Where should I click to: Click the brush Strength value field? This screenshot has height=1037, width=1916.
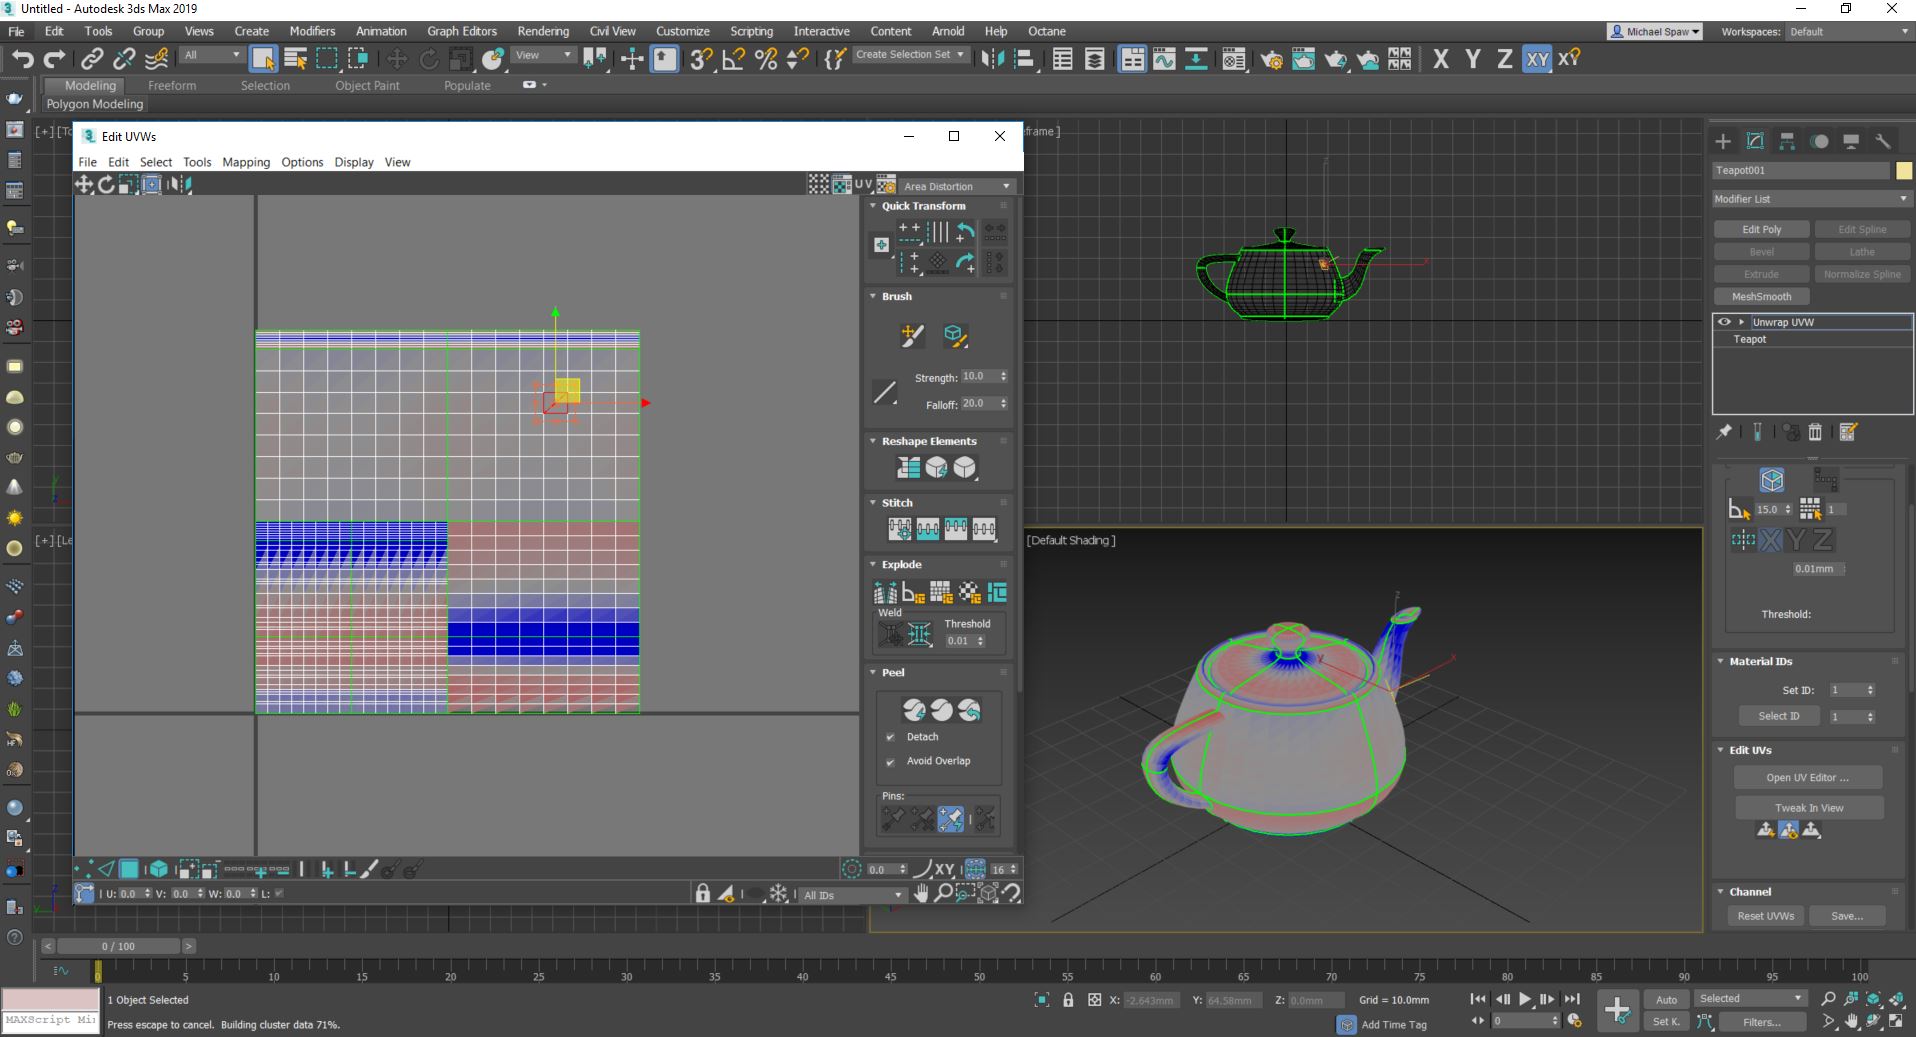pyautogui.click(x=977, y=377)
